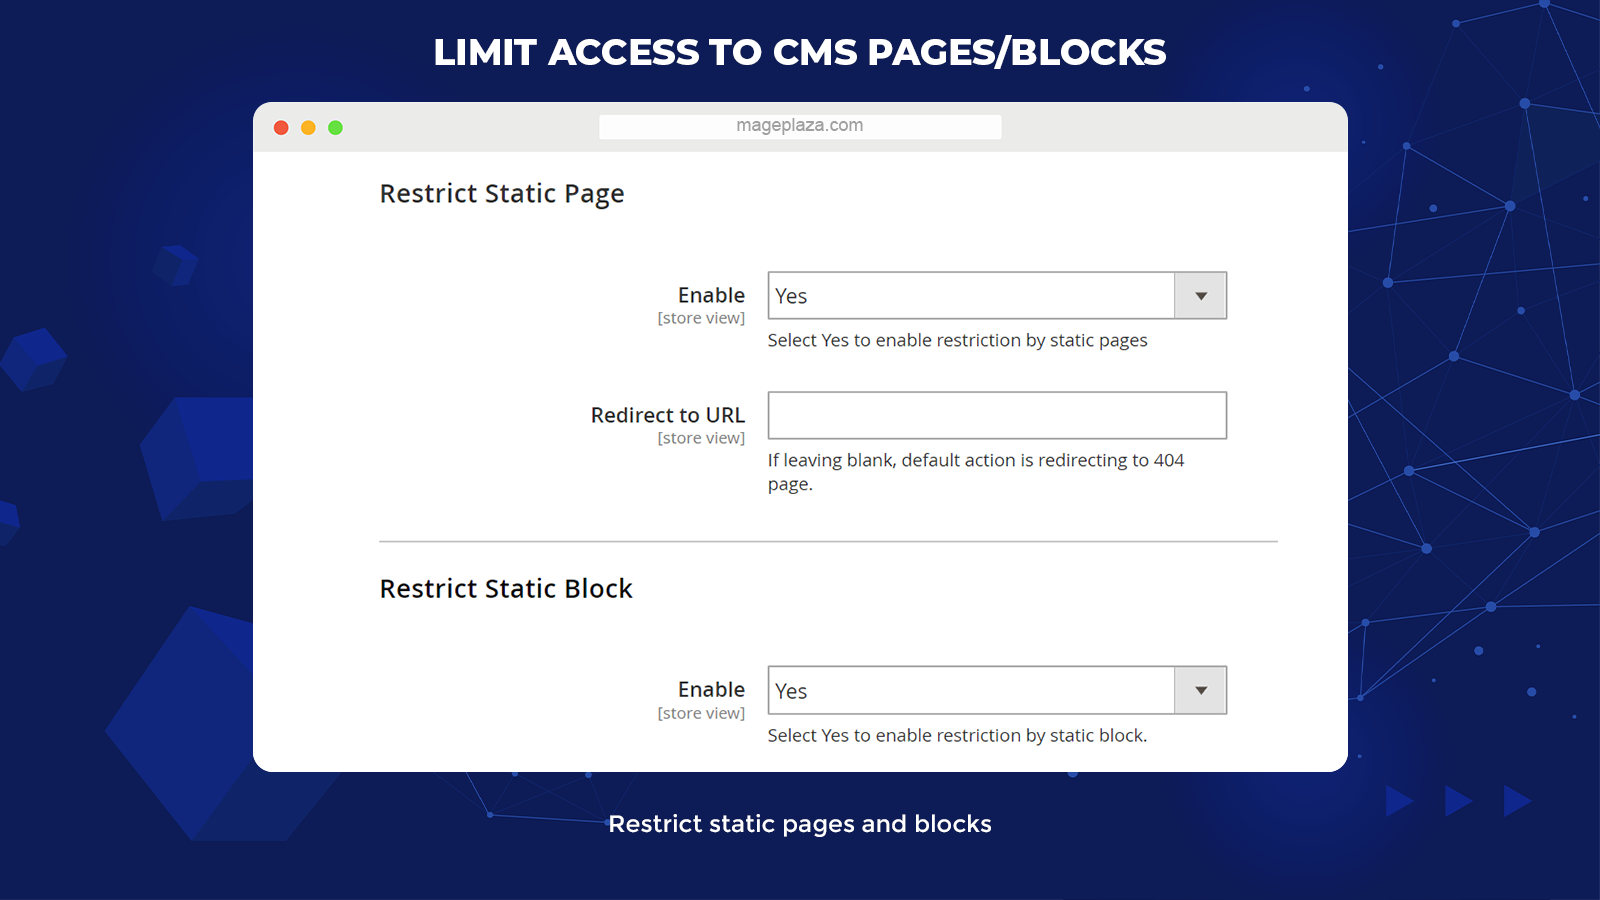This screenshot has width=1600, height=900.
Task: Click the mageplaza.com address bar
Action: (x=800, y=126)
